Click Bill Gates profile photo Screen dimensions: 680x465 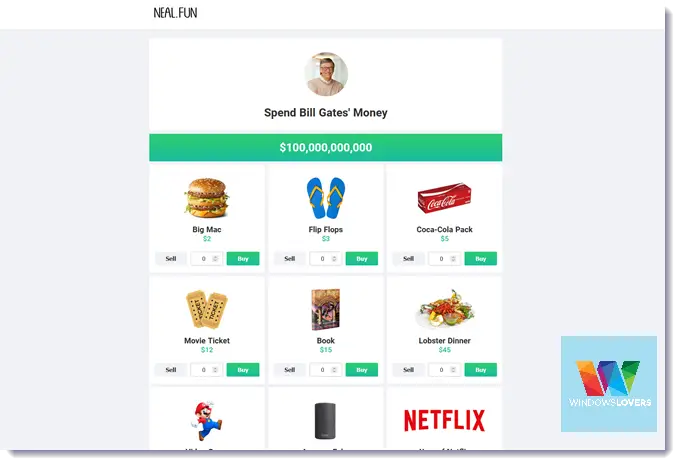[326, 74]
